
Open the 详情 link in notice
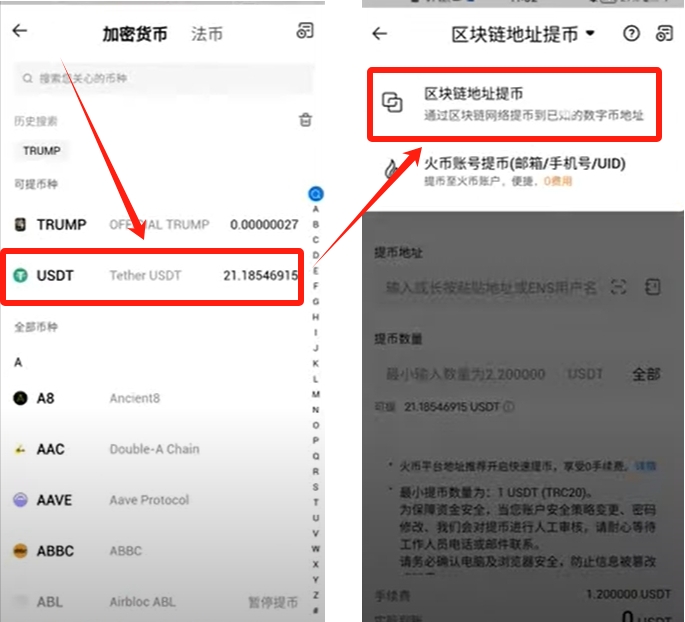[x=646, y=466]
